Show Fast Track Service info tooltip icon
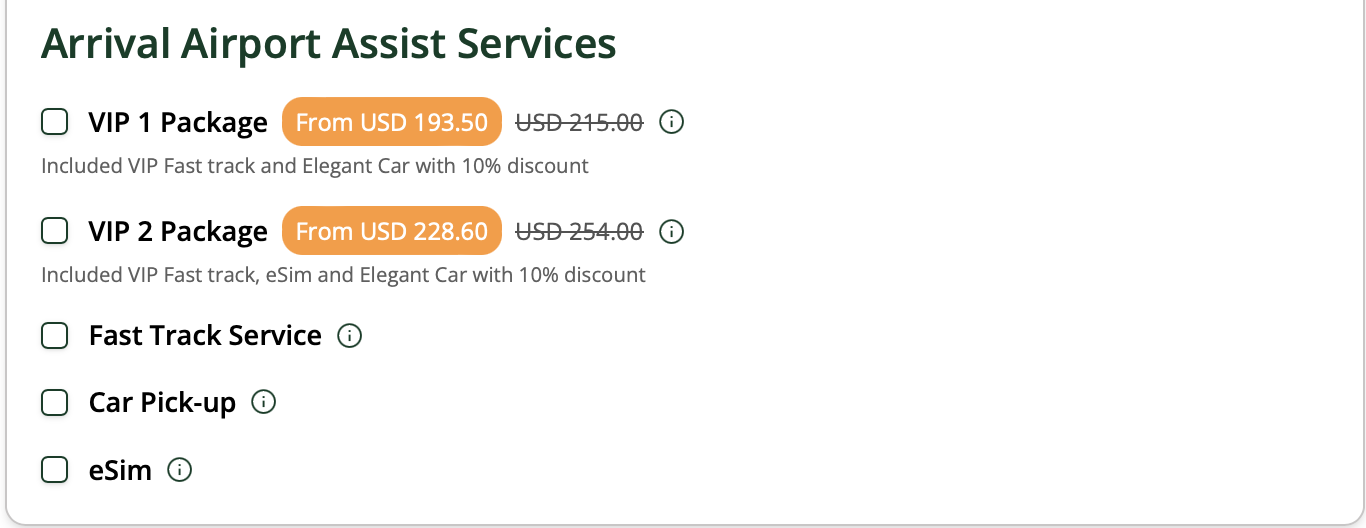 click(349, 336)
